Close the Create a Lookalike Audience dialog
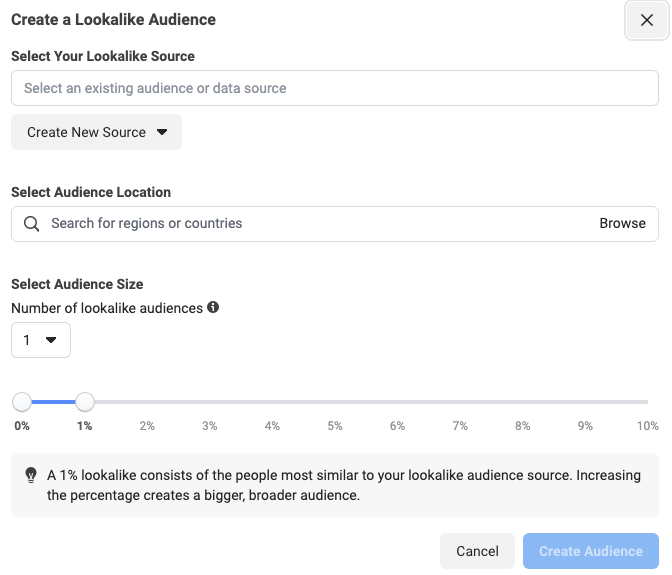 646,20
